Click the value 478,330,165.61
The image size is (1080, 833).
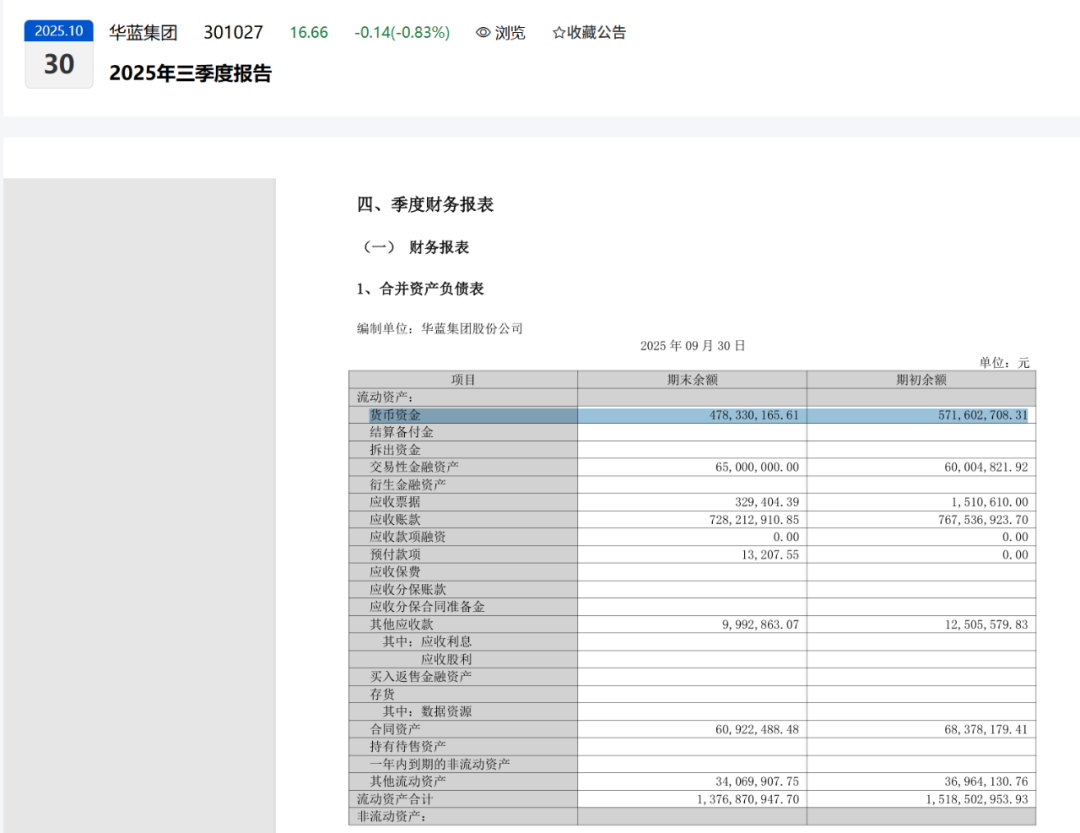tap(754, 415)
